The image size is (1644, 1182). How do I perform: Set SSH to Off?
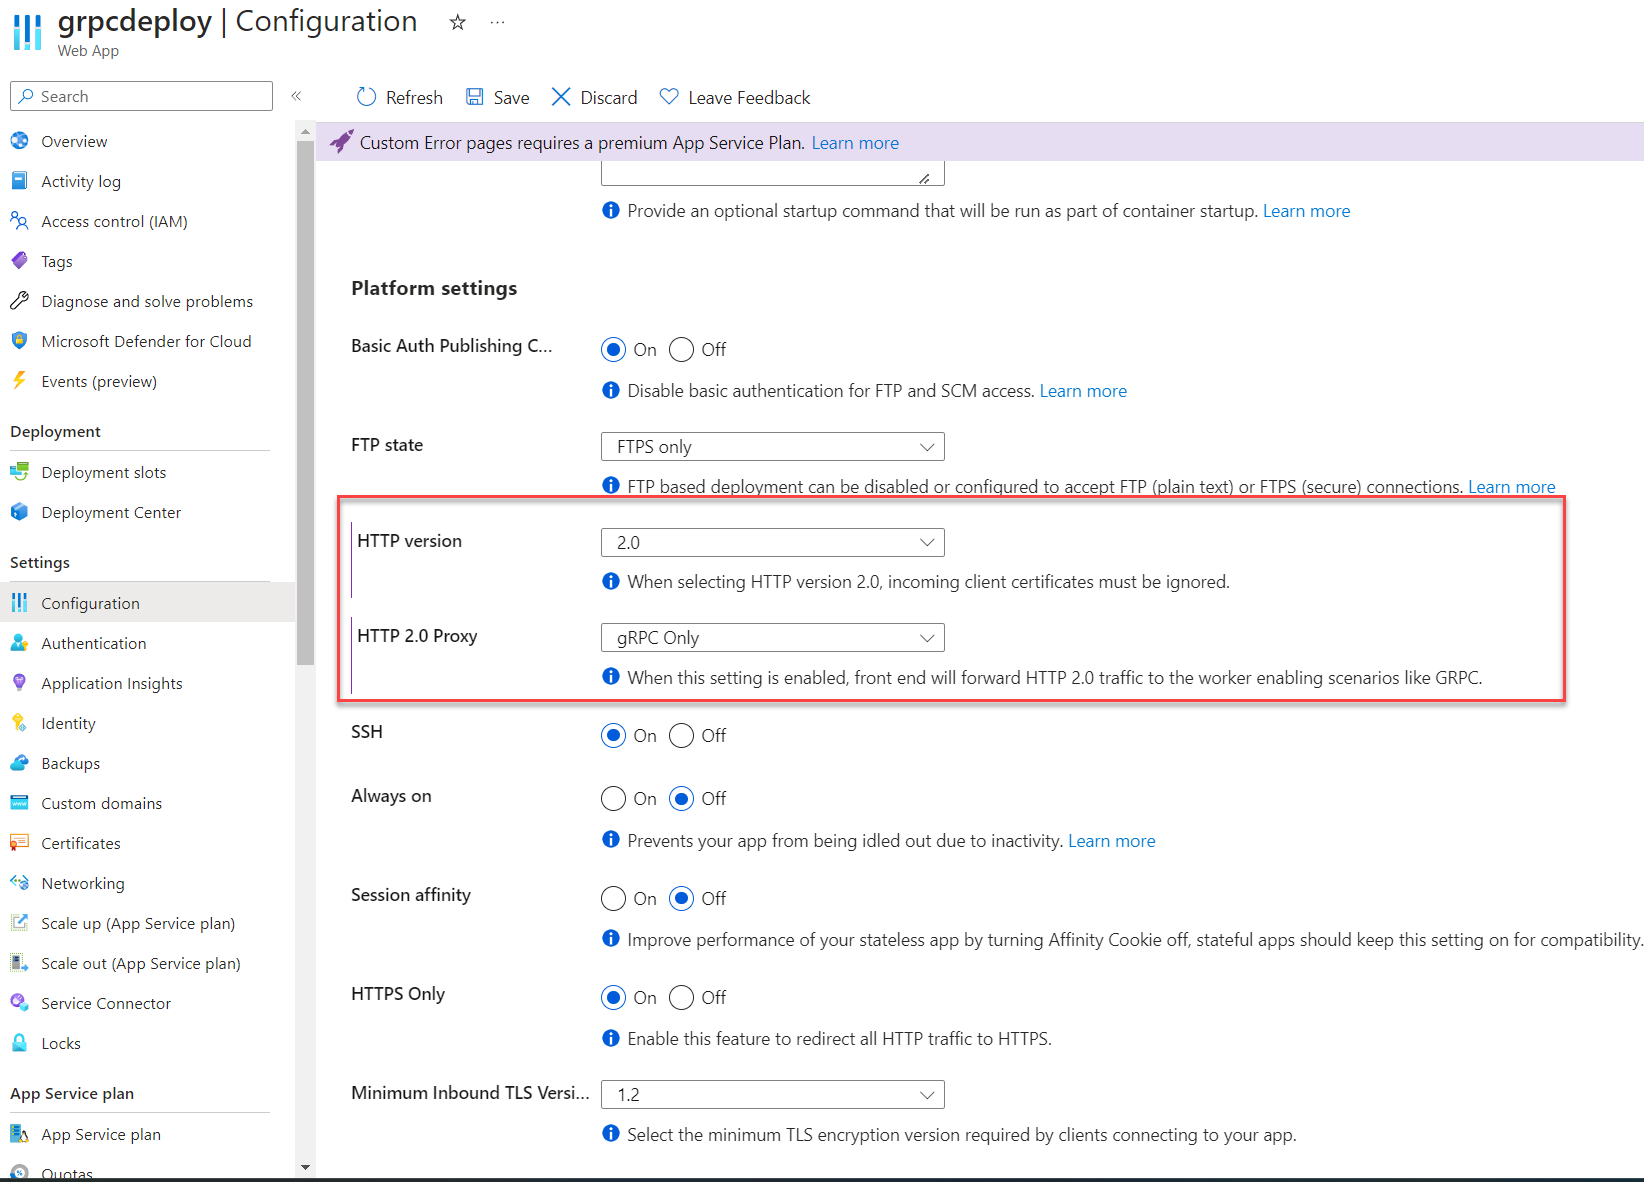(x=681, y=736)
